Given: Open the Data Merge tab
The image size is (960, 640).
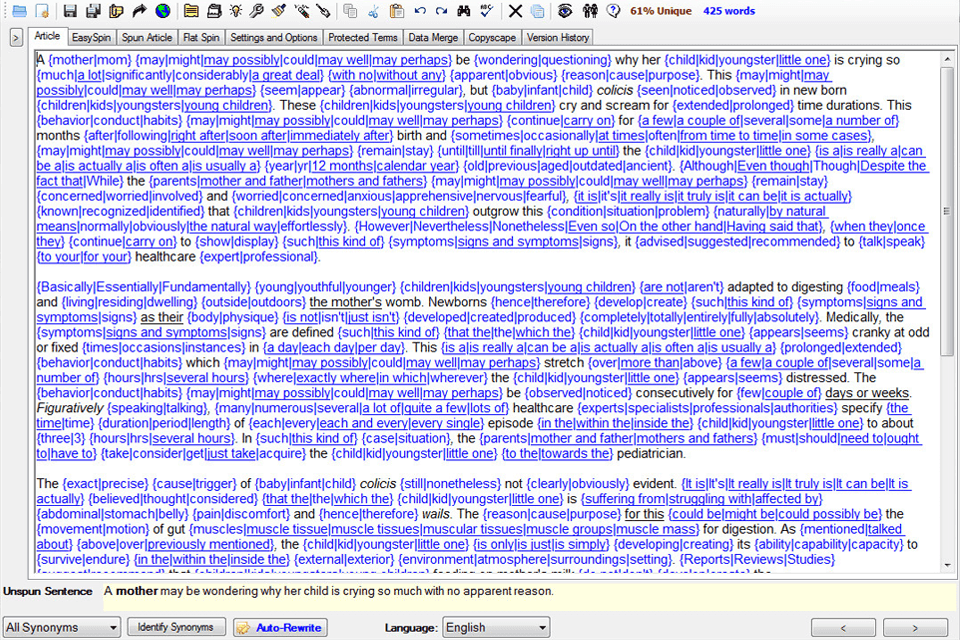Looking at the screenshot, I should [433, 37].
